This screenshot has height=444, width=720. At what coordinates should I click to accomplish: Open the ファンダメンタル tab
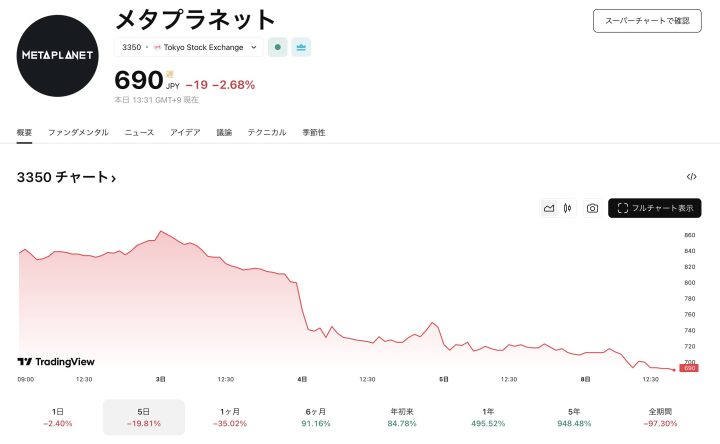click(79, 132)
